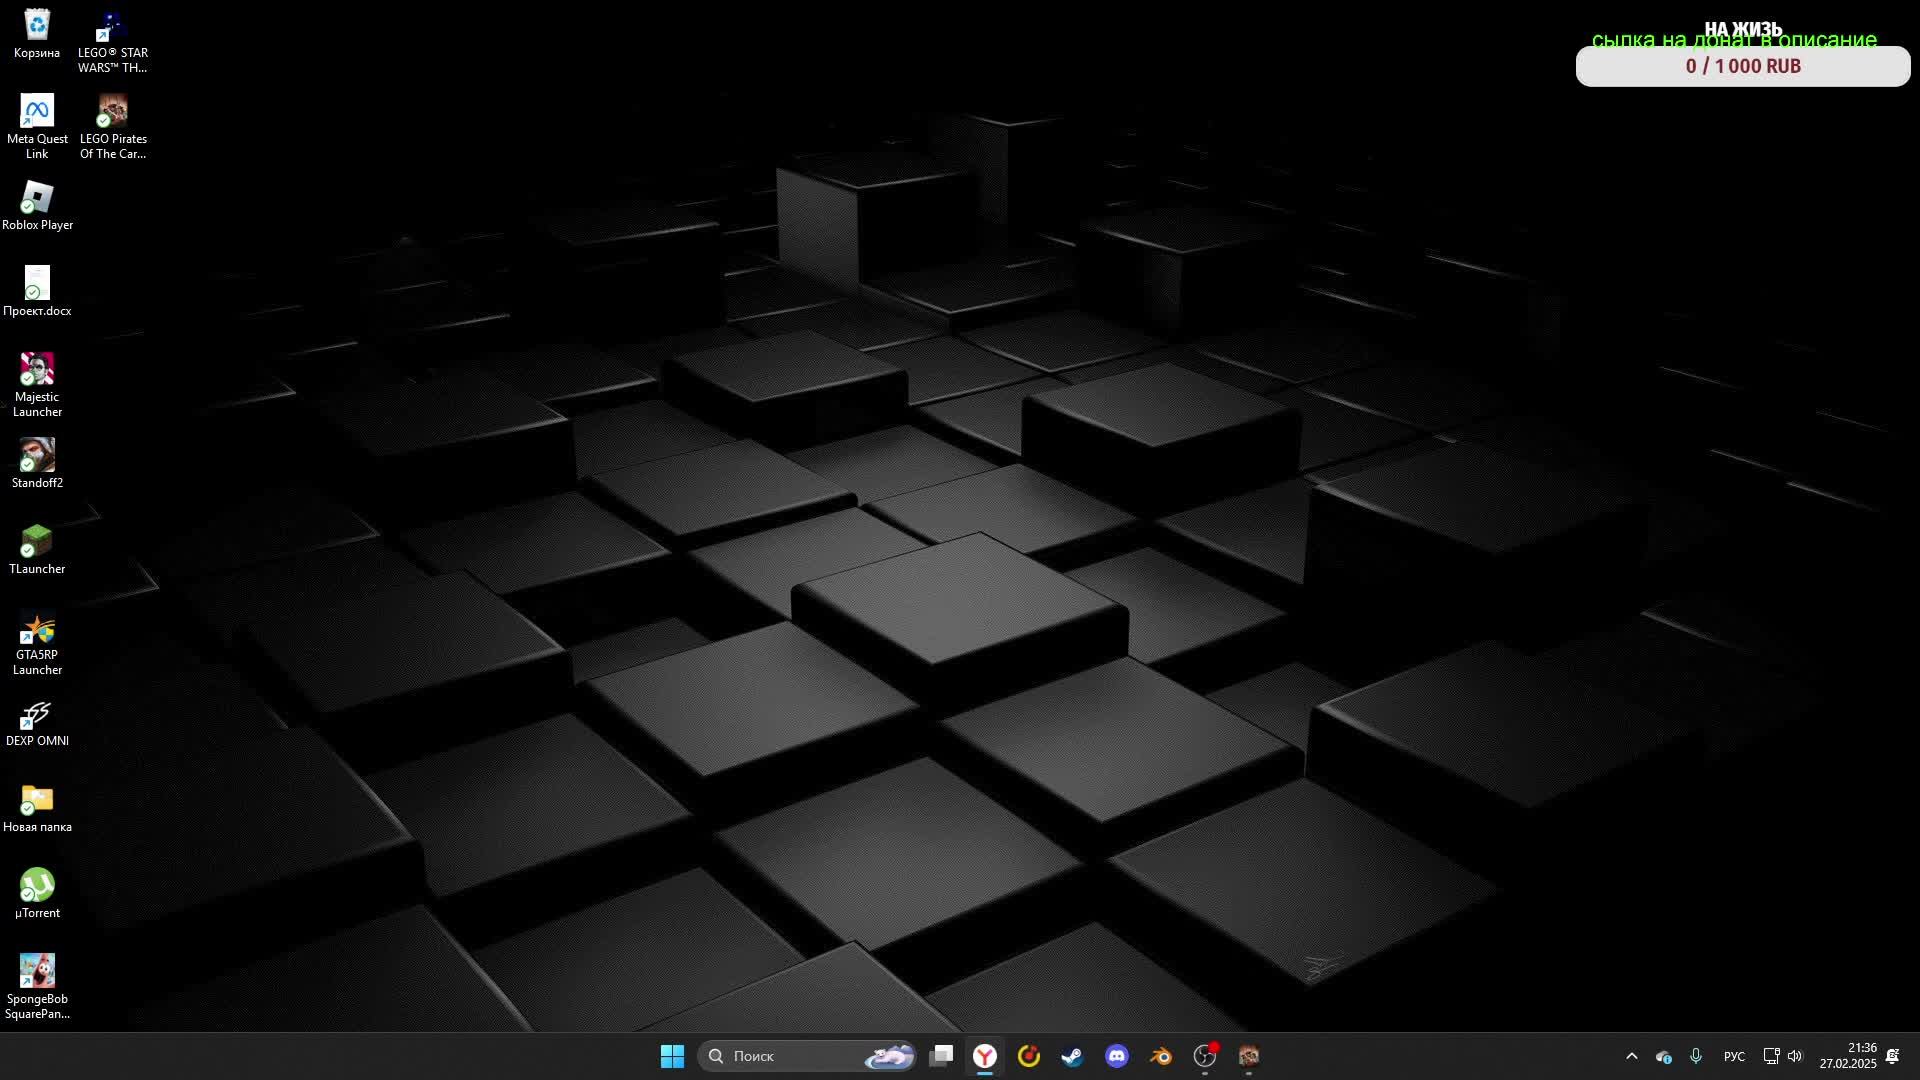Image resolution: width=1920 pixels, height=1080 pixels.
Task: Select µTorrent desktop shortcut
Action: (37, 893)
